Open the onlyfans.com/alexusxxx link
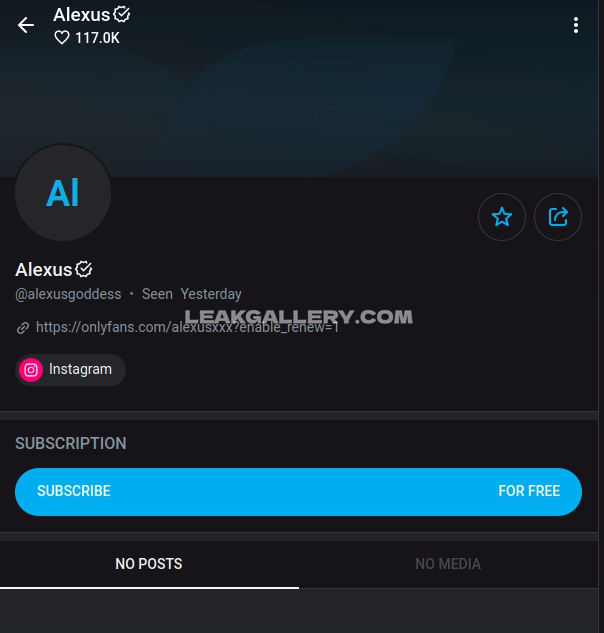Screen dimensions: 604x633 187,327
